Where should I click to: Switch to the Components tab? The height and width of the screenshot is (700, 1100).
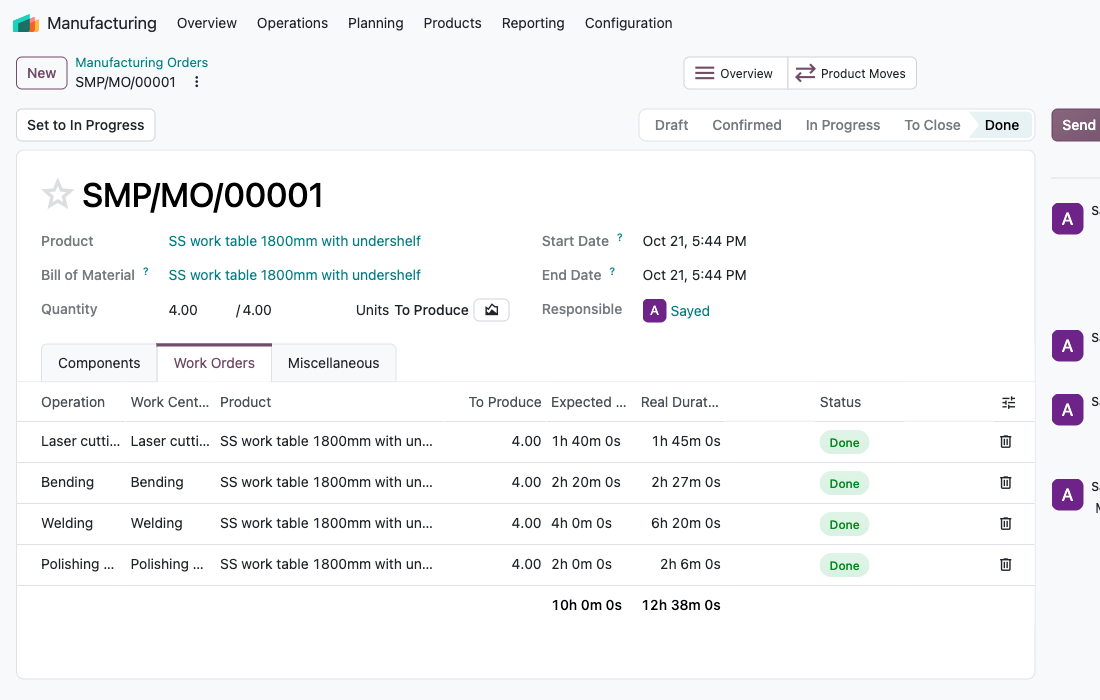[99, 363]
